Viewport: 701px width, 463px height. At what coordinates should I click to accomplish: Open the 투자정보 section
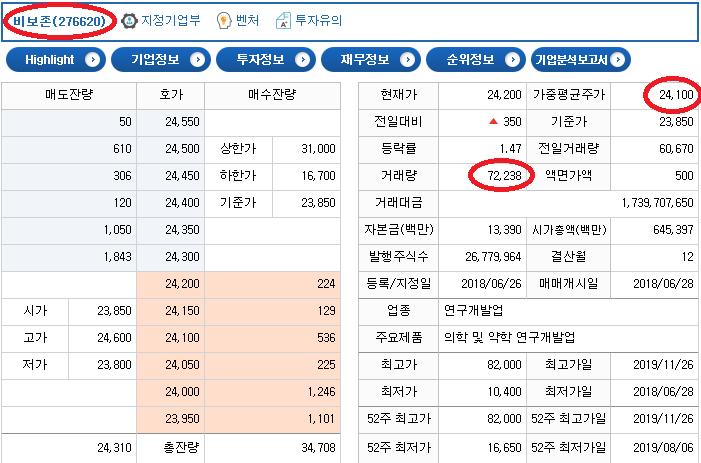[266, 59]
